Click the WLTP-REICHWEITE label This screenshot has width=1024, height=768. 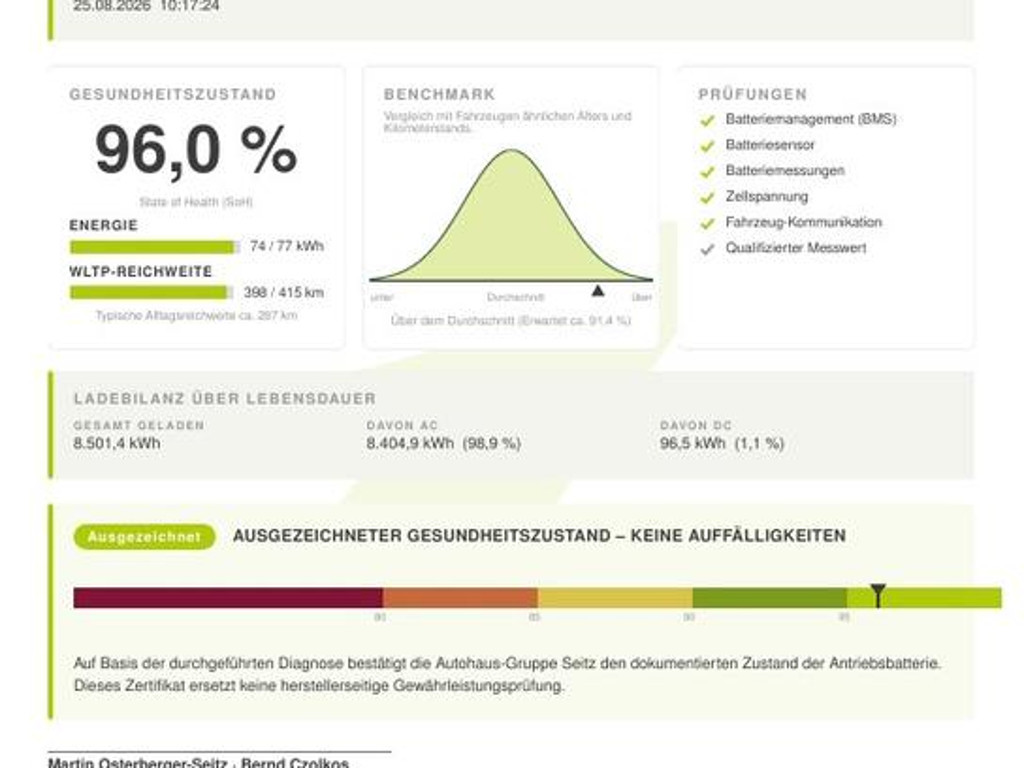(141, 272)
